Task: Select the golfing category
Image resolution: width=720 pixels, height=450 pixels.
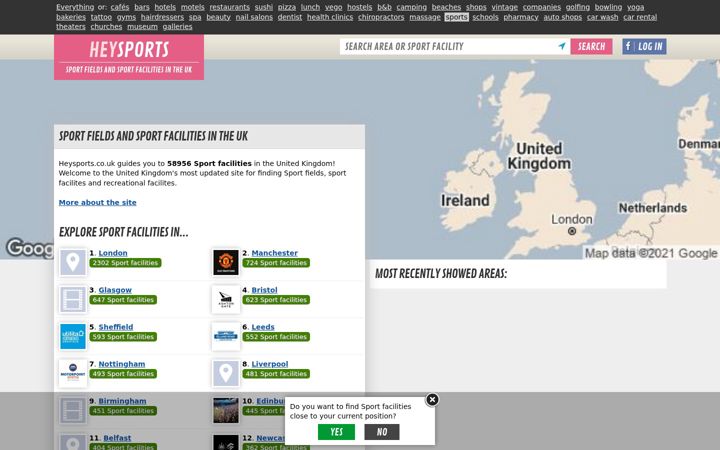Action: 578,7
